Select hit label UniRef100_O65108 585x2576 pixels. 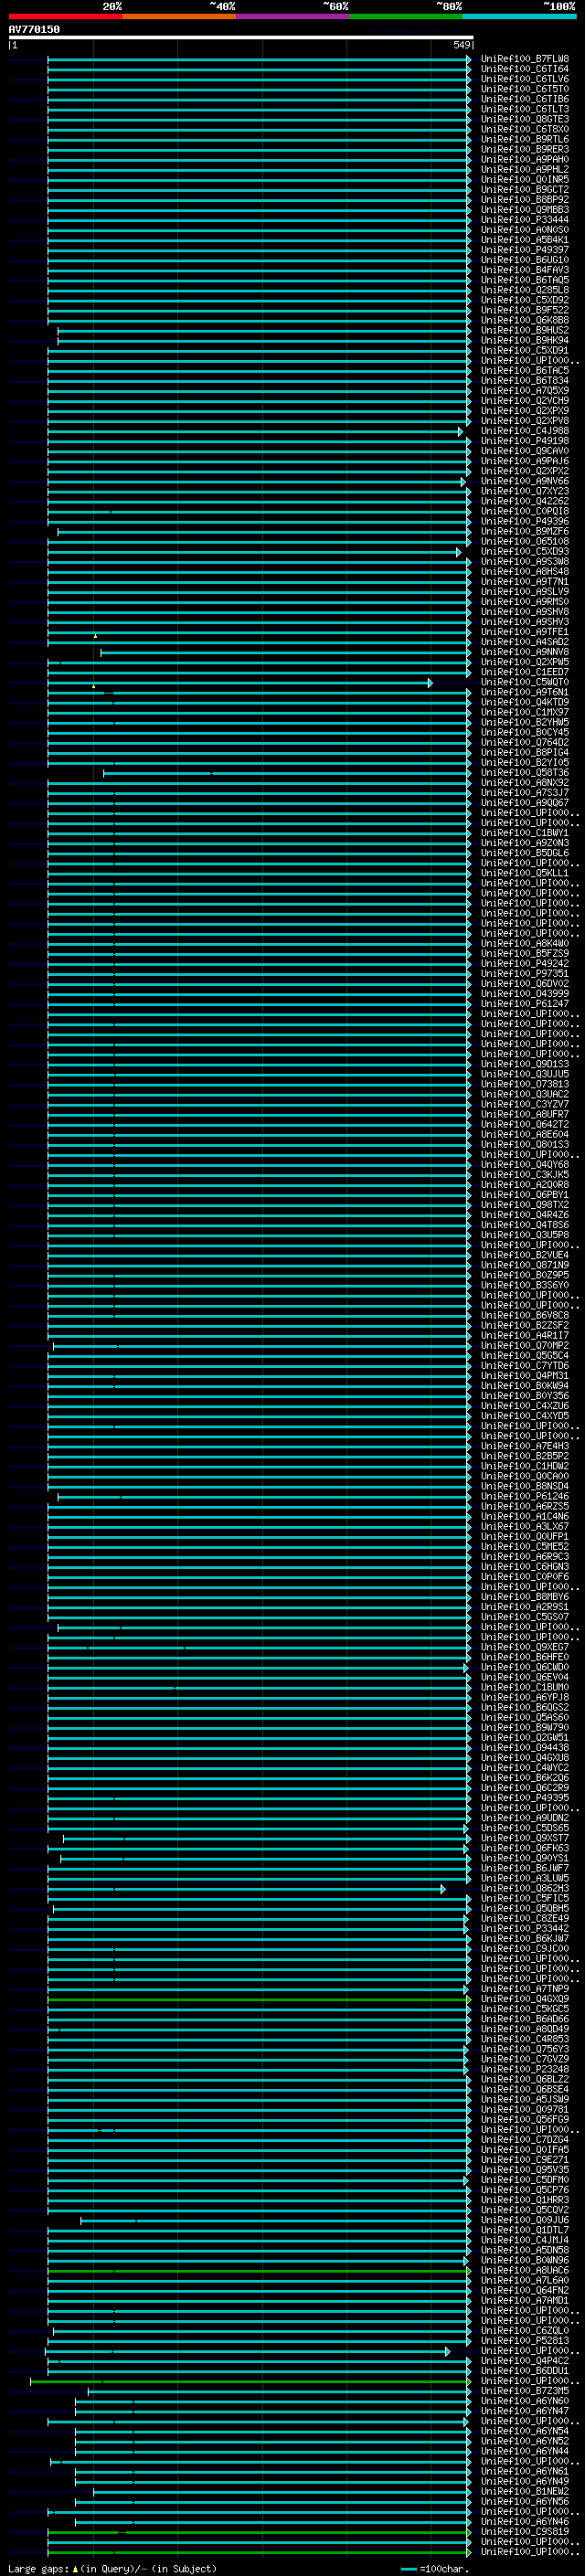pyautogui.click(x=525, y=542)
